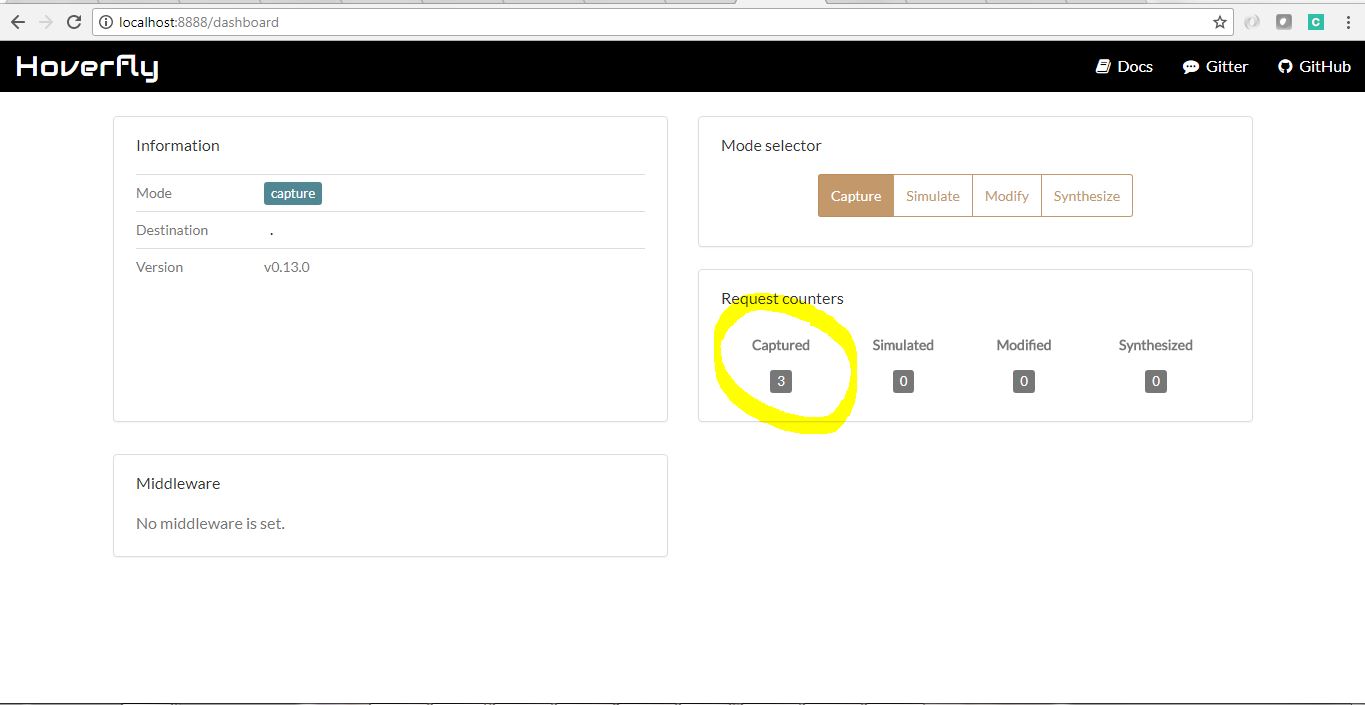Screen dimensions: 1365x705
Task: Open the Docs link
Action: pos(1124,67)
